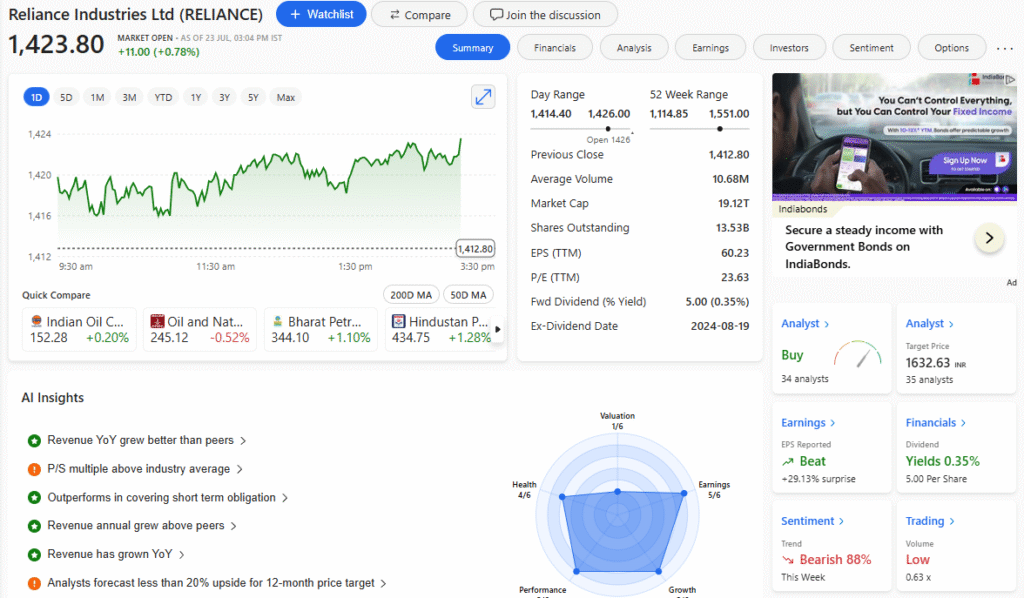Select the 1D time range

[36, 97]
